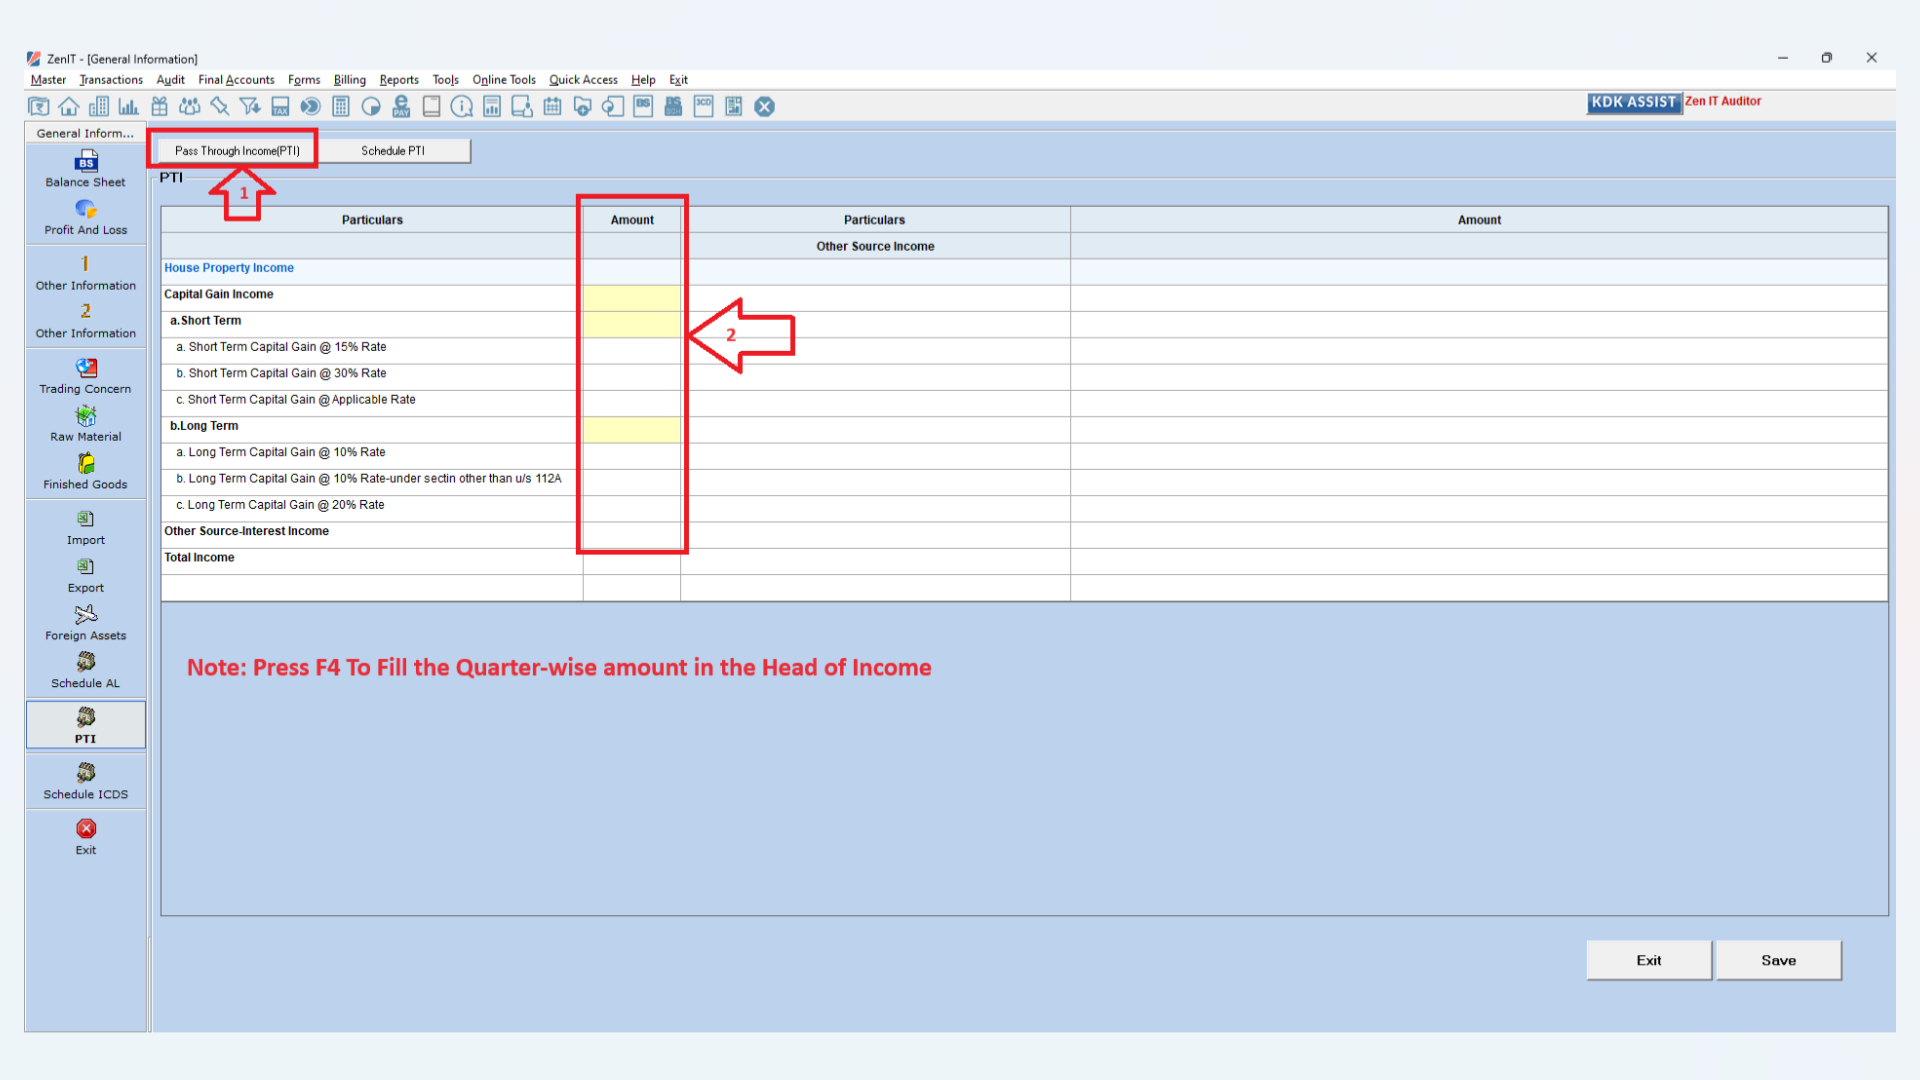Open the Master menu
This screenshot has height=1080, width=1920.
[48, 80]
